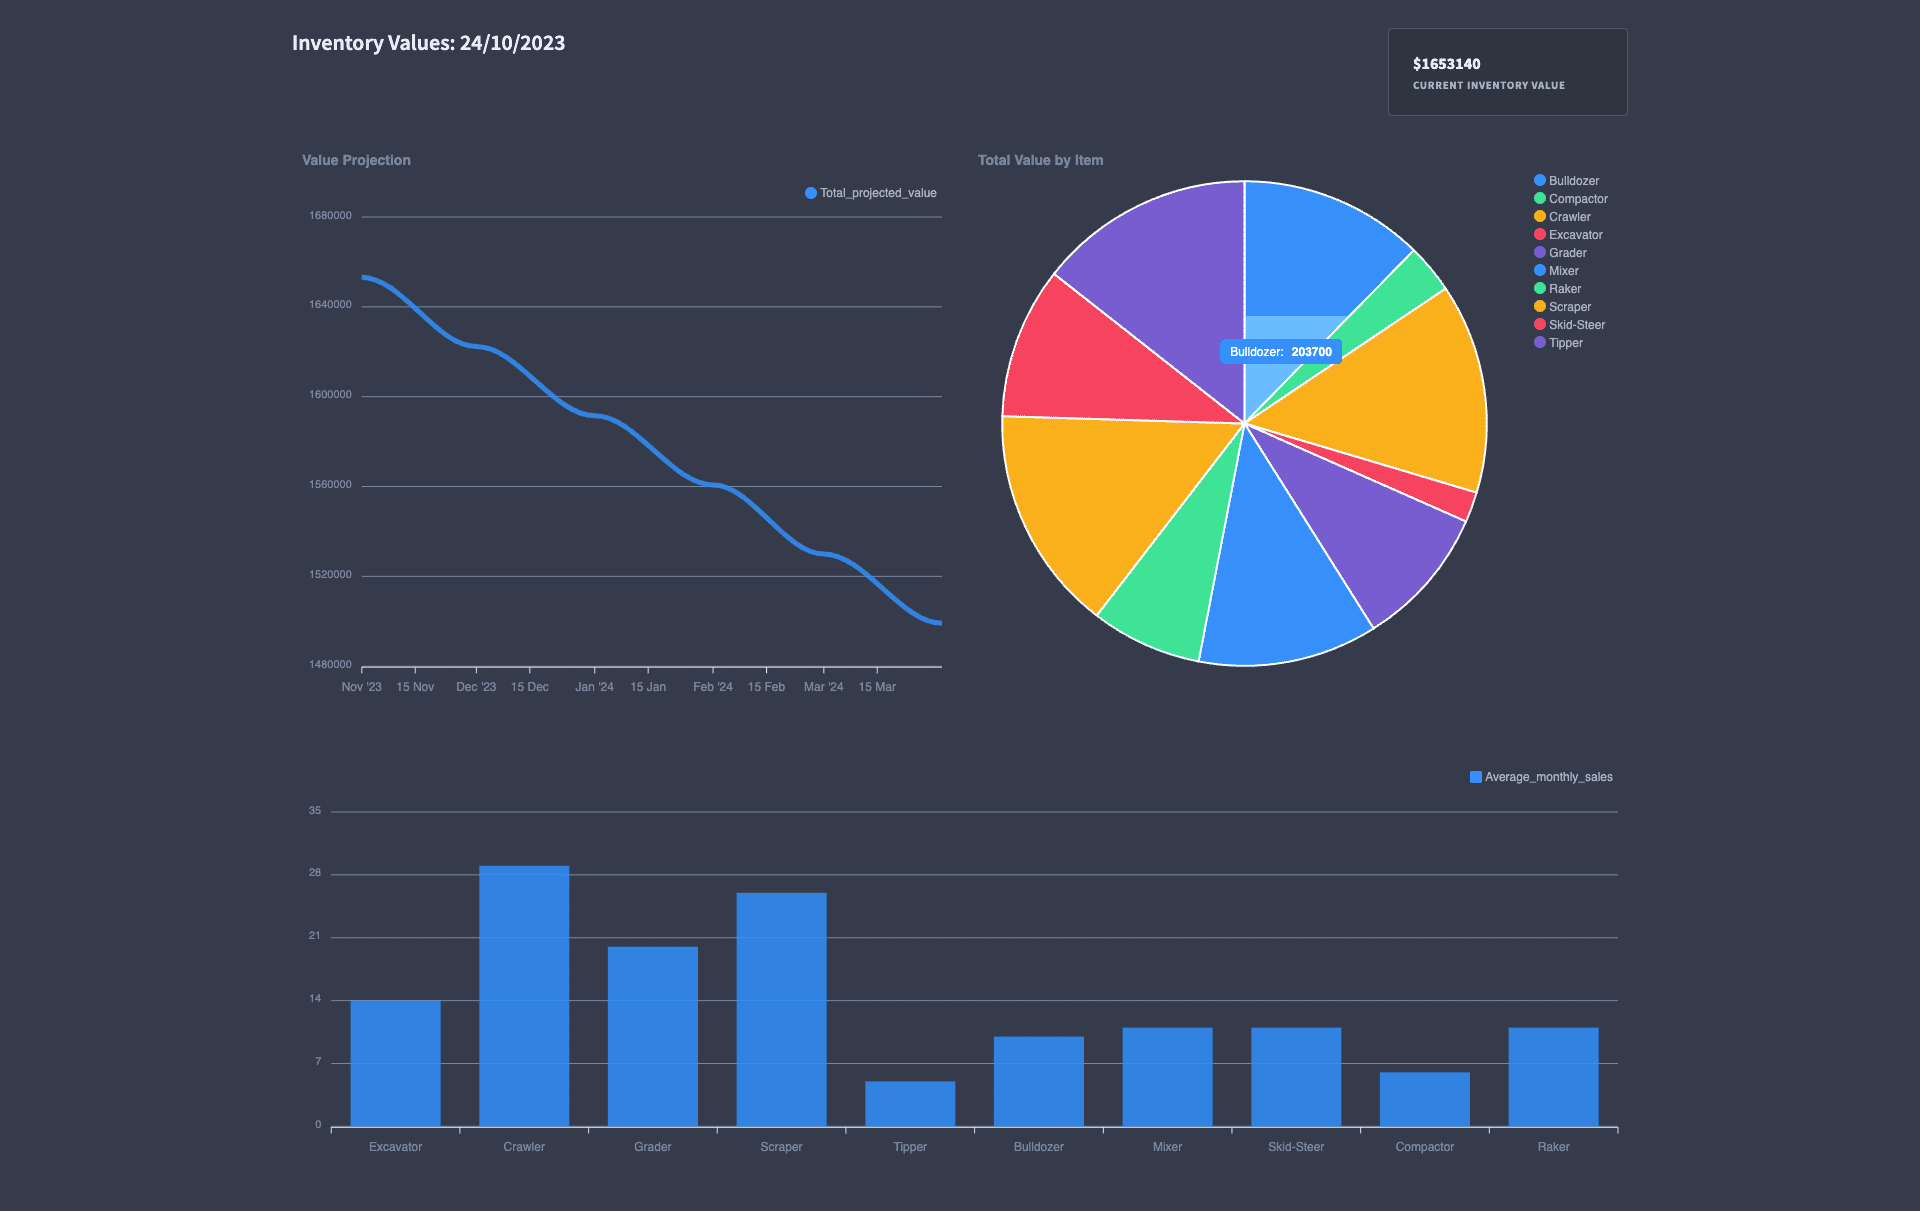Toggle Crawler series in pie legend

(x=1562, y=217)
